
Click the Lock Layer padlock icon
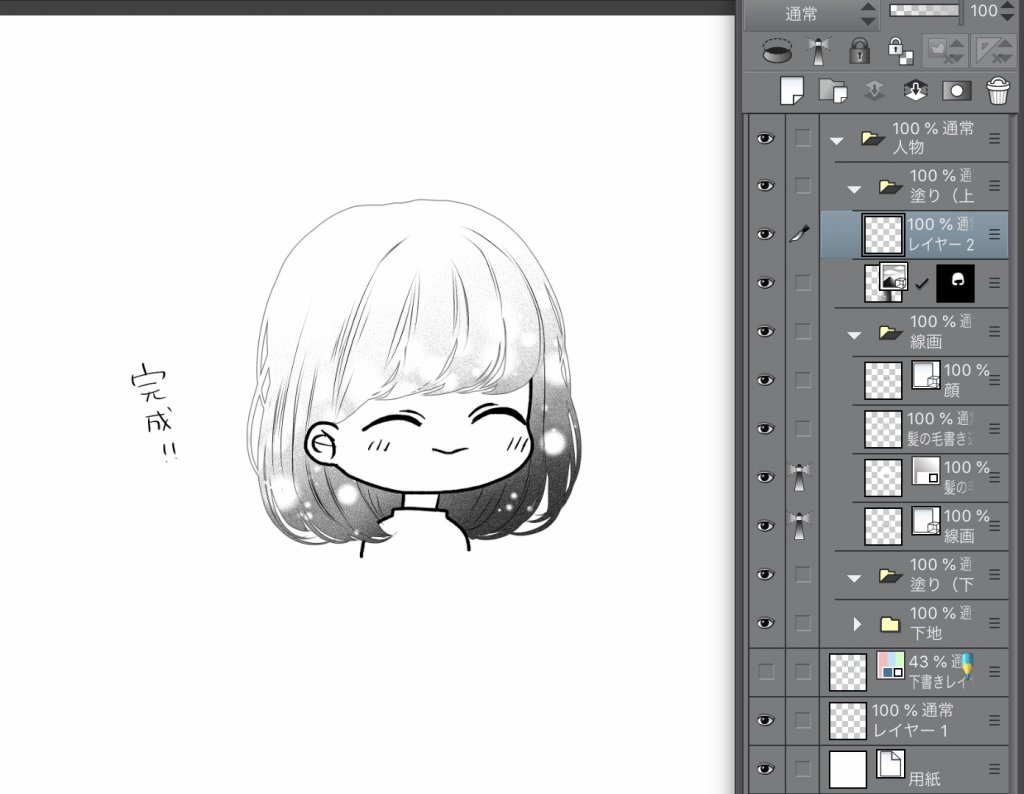pyautogui.click(x=859, y=50)
